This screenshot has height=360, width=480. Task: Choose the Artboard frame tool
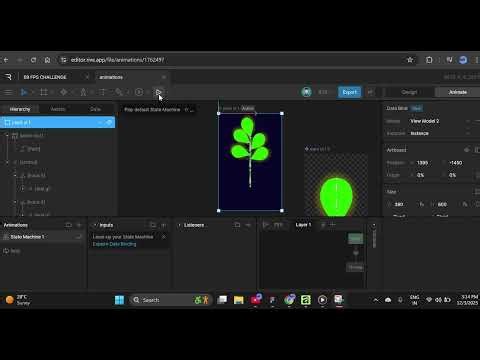tap(44, 92)
